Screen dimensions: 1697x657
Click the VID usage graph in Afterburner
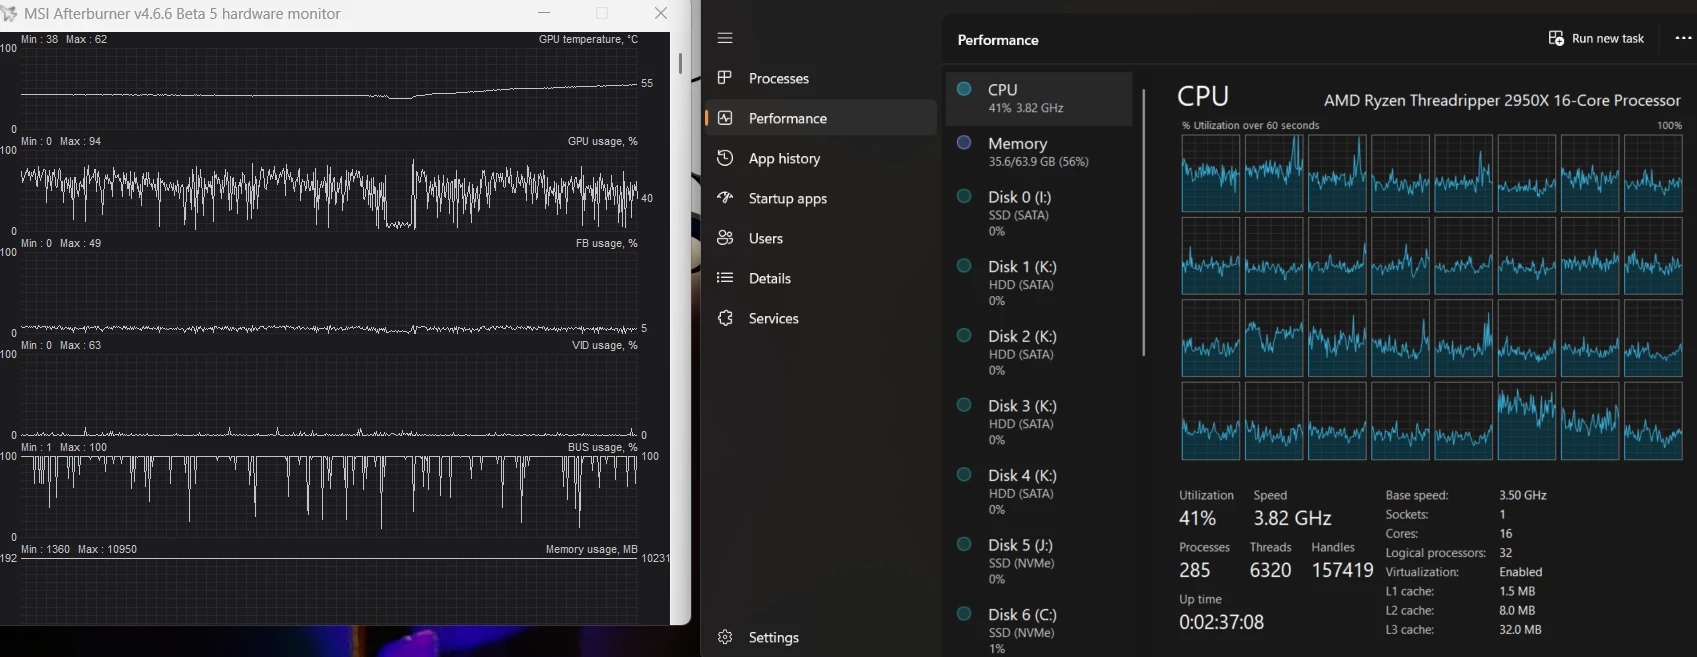329,394
